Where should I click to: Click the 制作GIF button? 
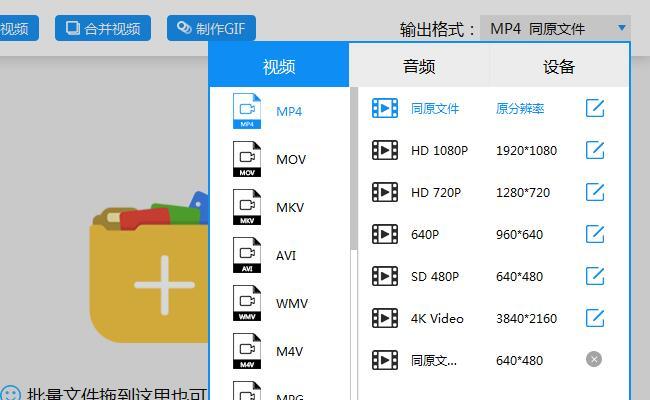pyautogui.click(x=211, y=28)
